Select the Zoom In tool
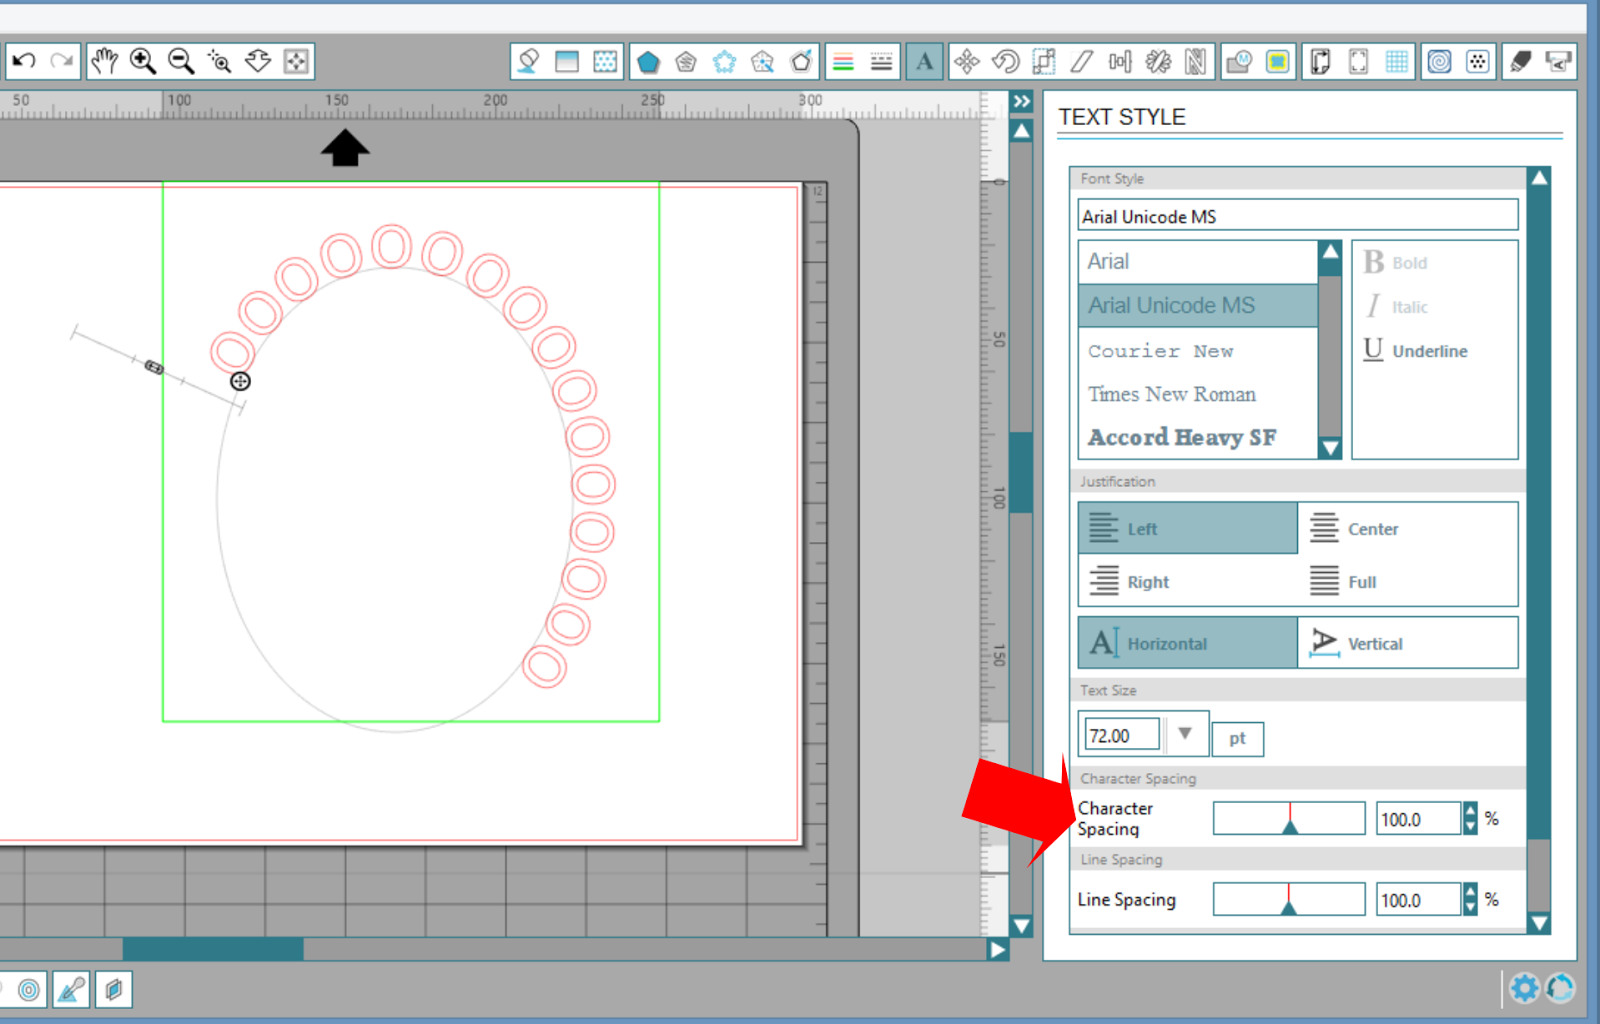The image size is (1600, 1024). click(142, 61)
